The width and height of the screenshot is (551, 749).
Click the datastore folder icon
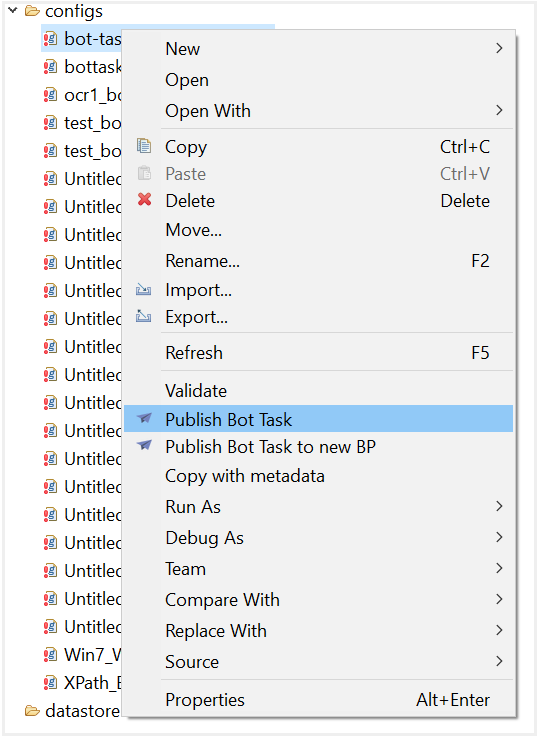tap(32, 711)
